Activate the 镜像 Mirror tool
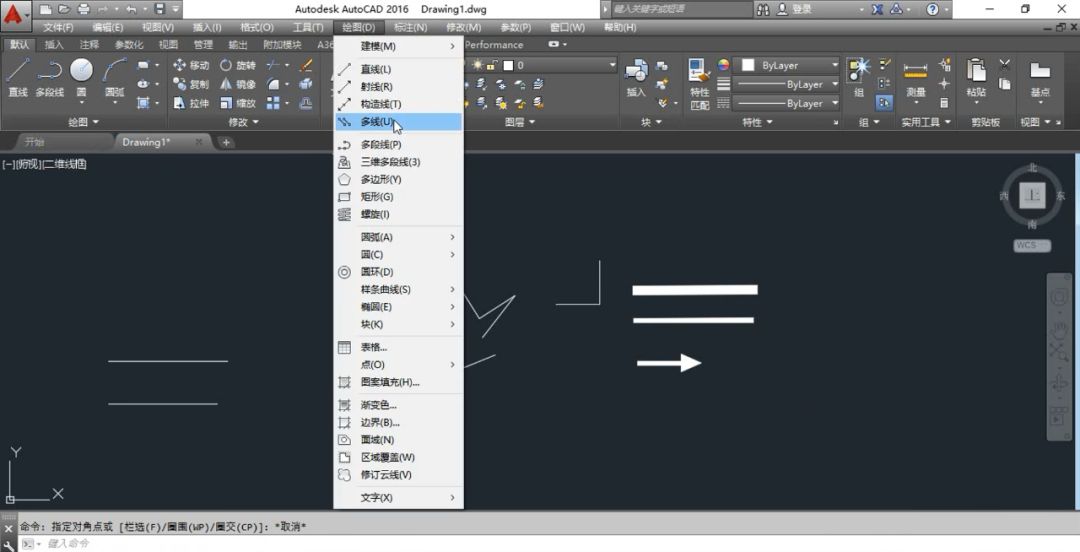 pos(238,84)
